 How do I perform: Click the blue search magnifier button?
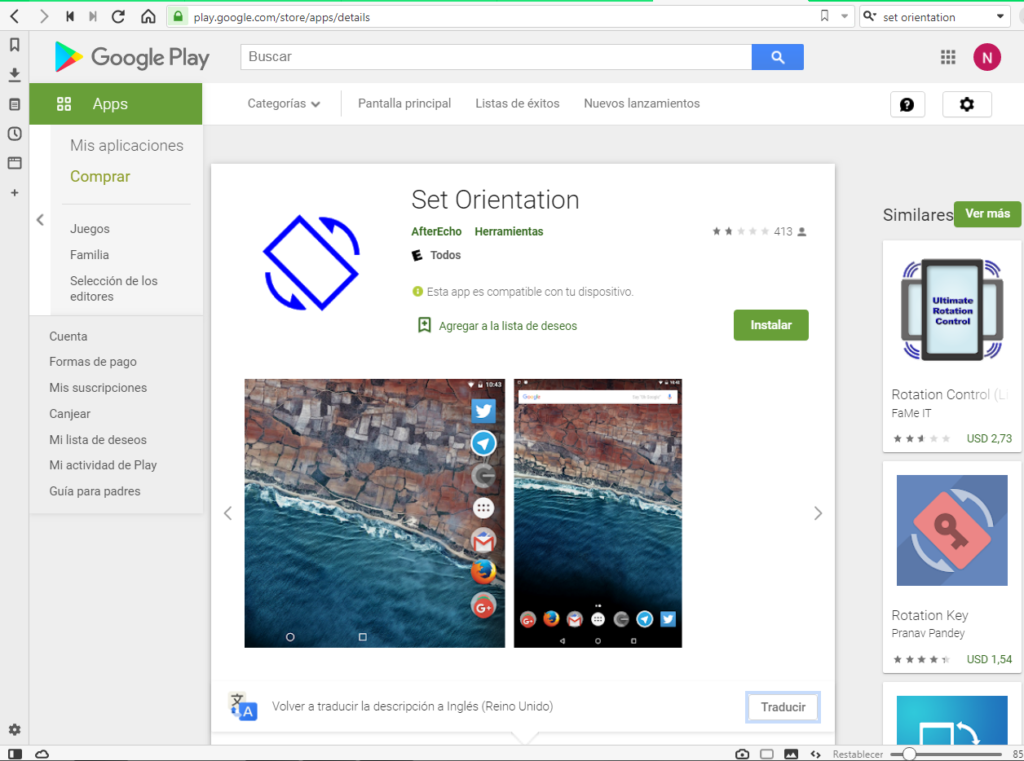pyautogui.click(x=777, y=57)
